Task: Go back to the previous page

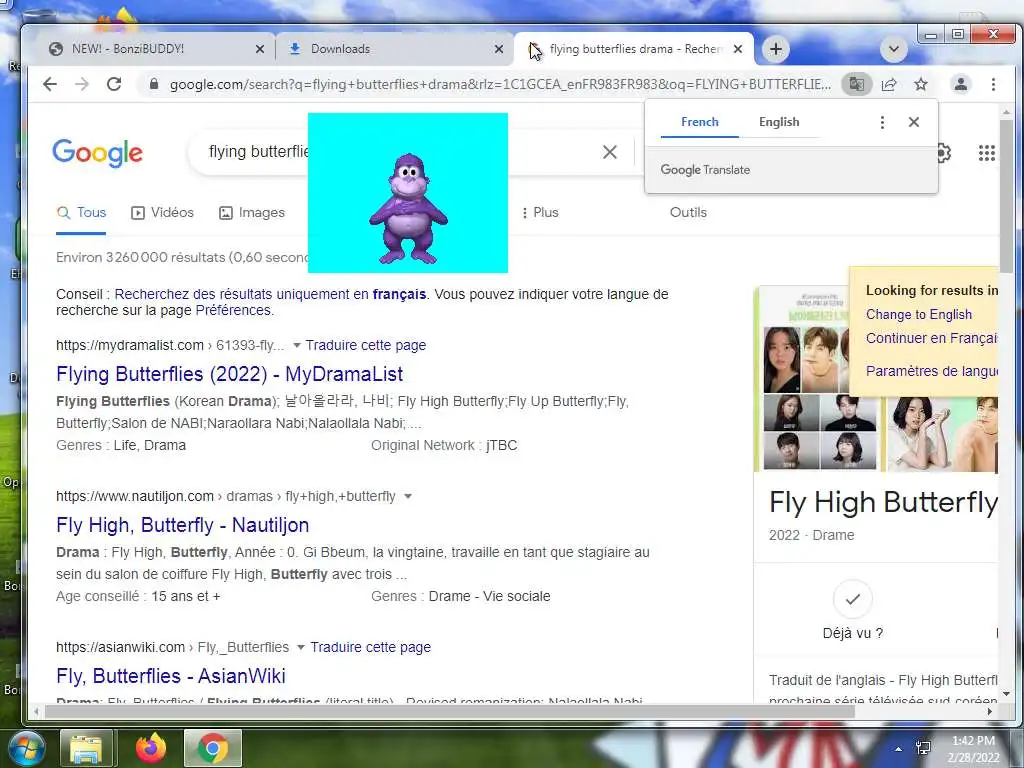Action: (50, 84)
